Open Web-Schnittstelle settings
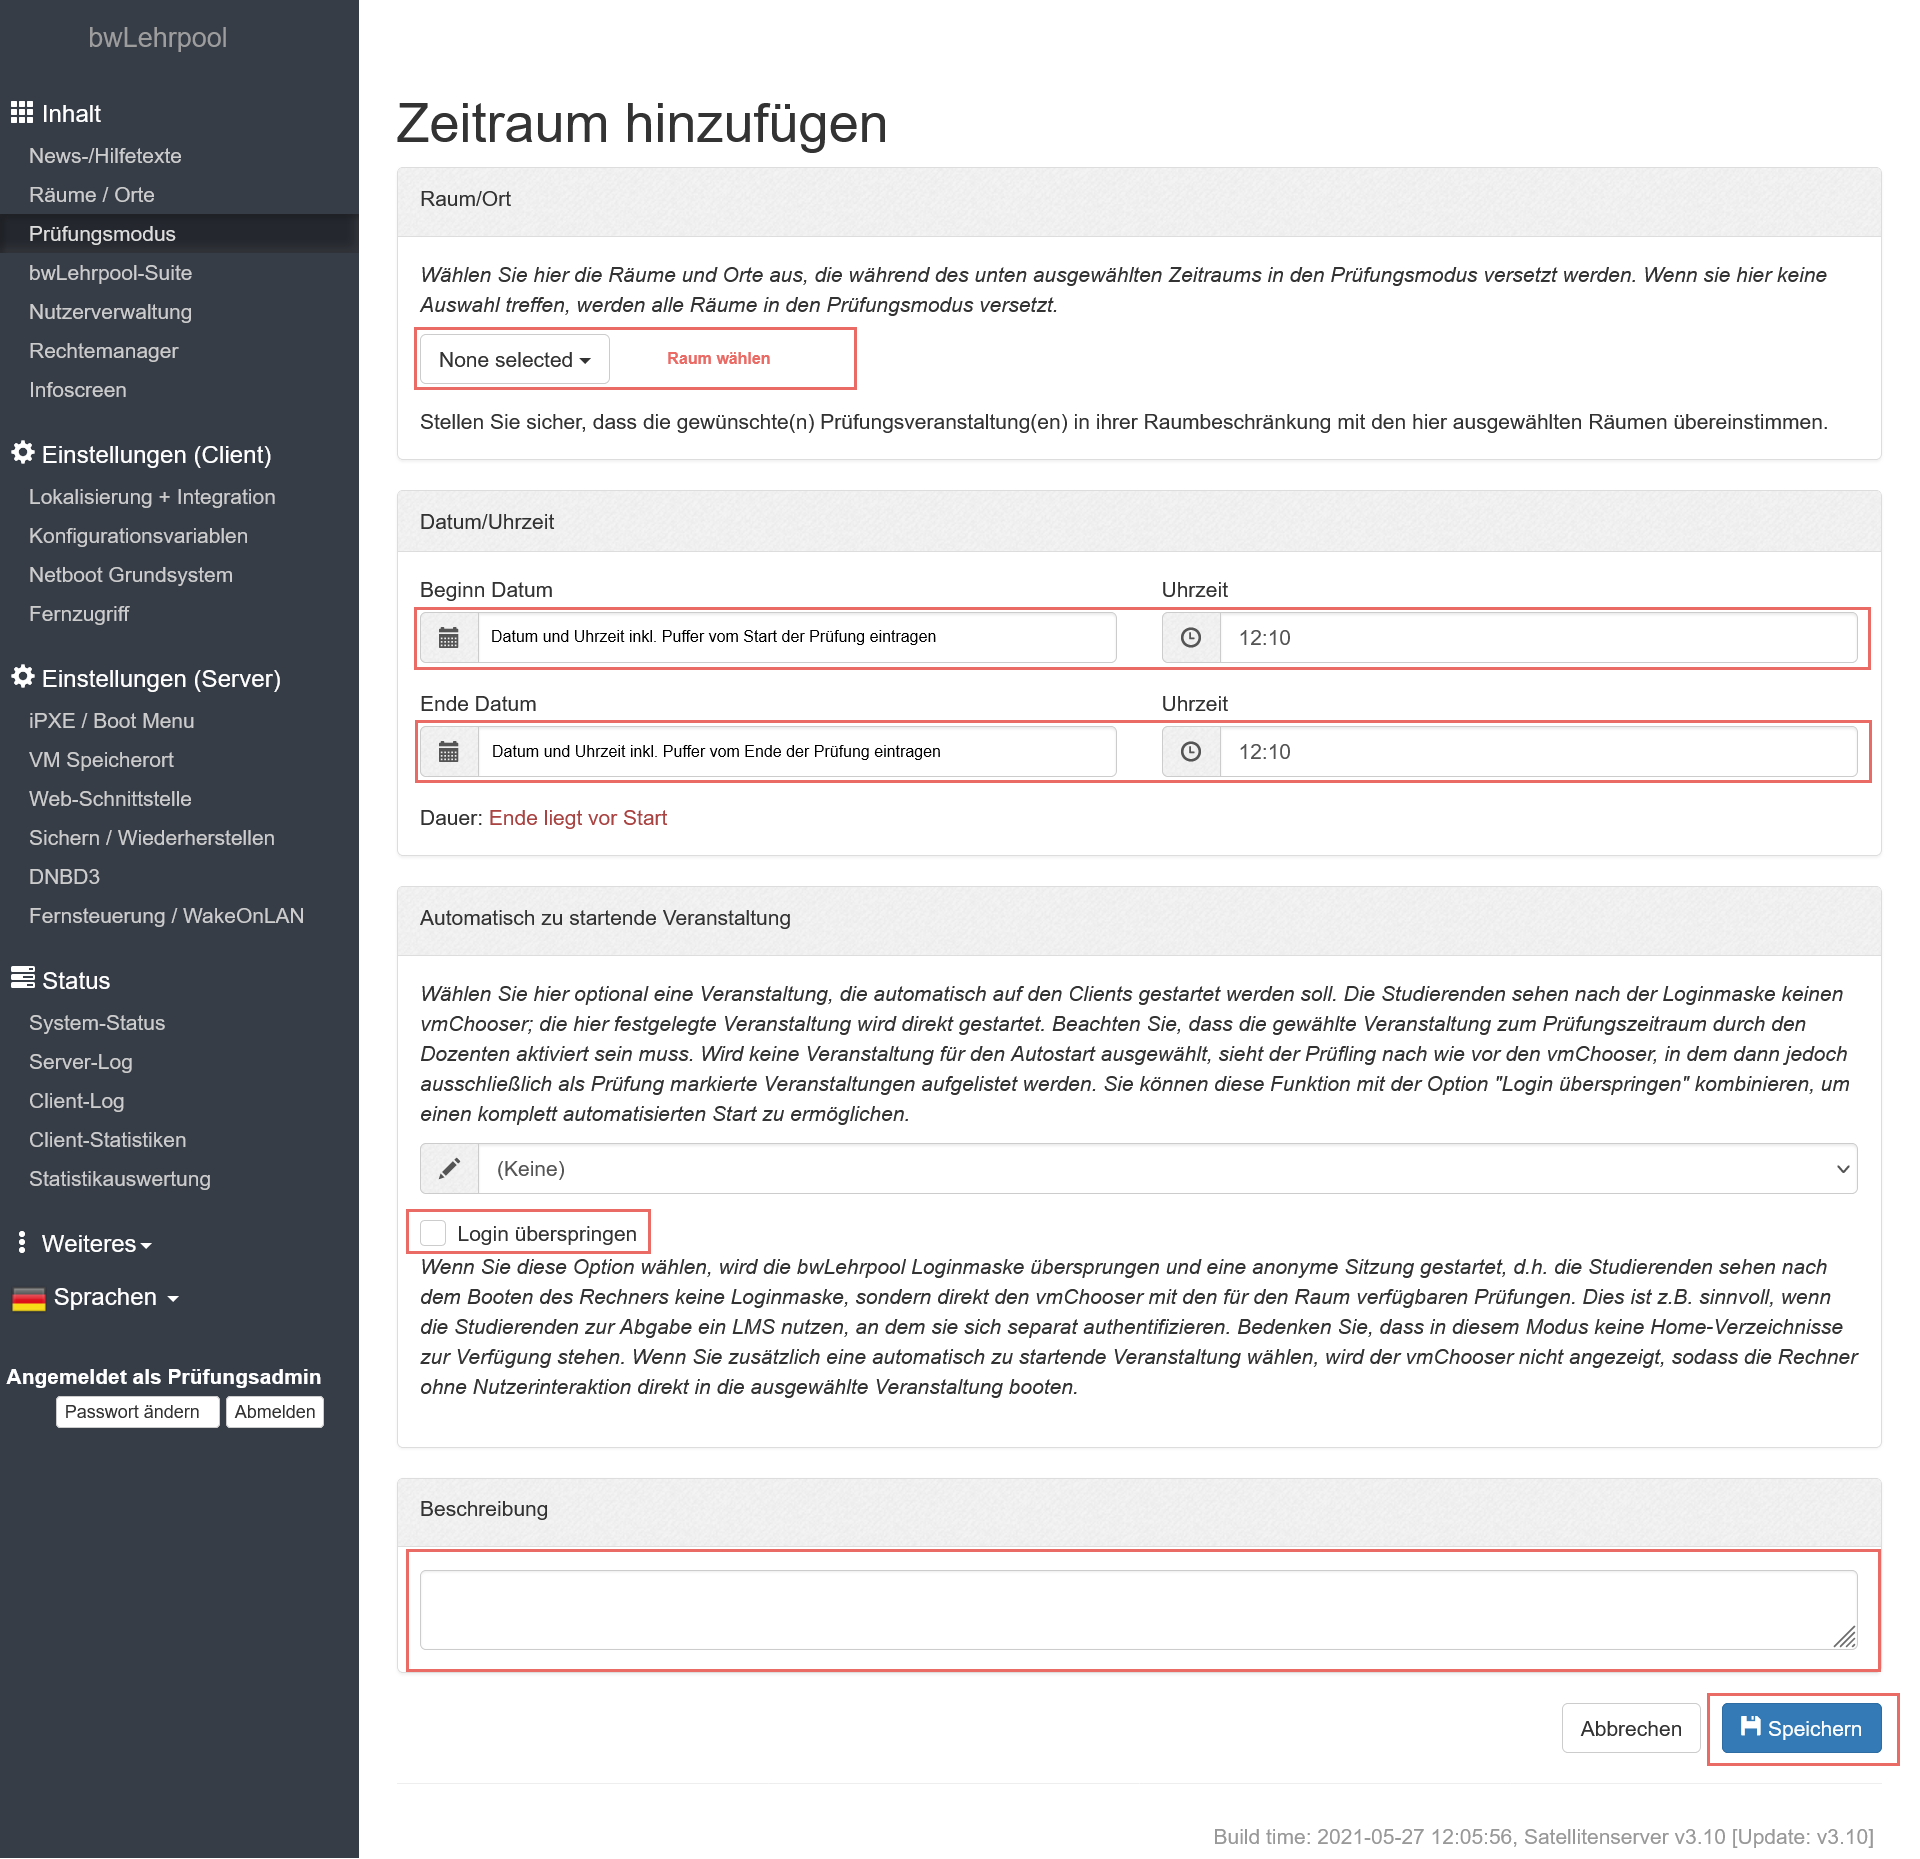Image resolution: width=1920 pixels, height=1859 pixels. click(x=110, y=799)
